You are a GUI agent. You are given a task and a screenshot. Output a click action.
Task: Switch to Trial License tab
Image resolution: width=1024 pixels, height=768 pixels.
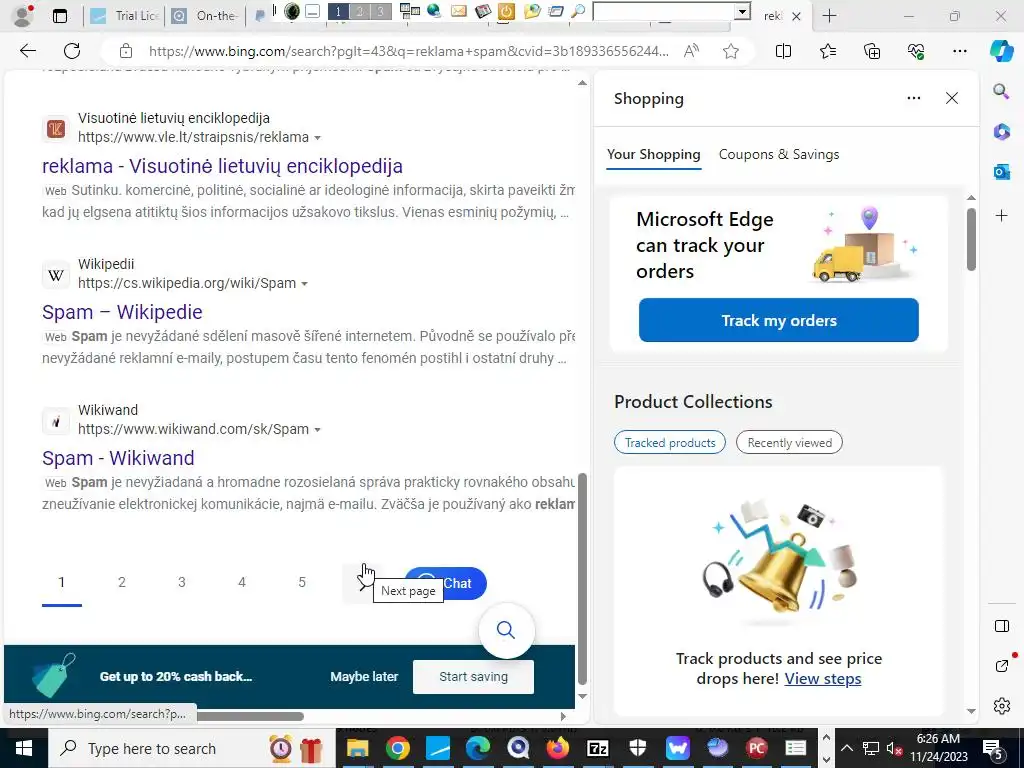(124, 16)
